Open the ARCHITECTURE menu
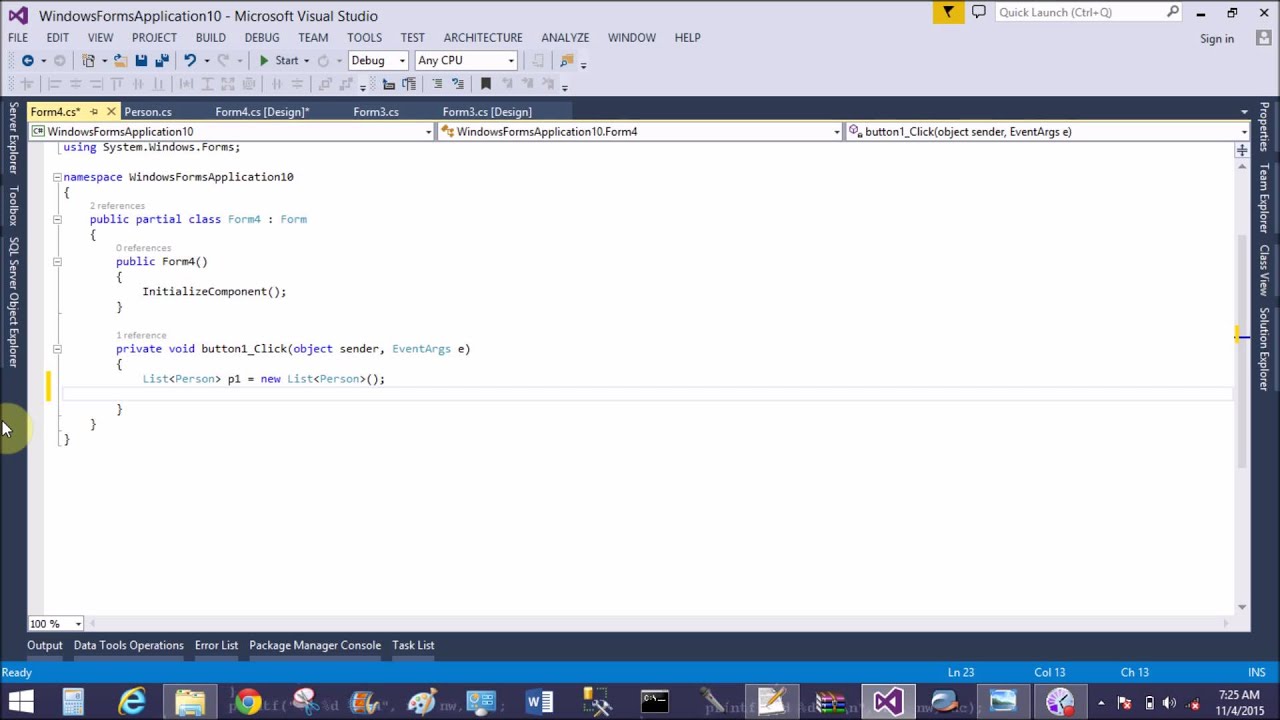This screenshot has width=1280, height=720. (483, 37)
